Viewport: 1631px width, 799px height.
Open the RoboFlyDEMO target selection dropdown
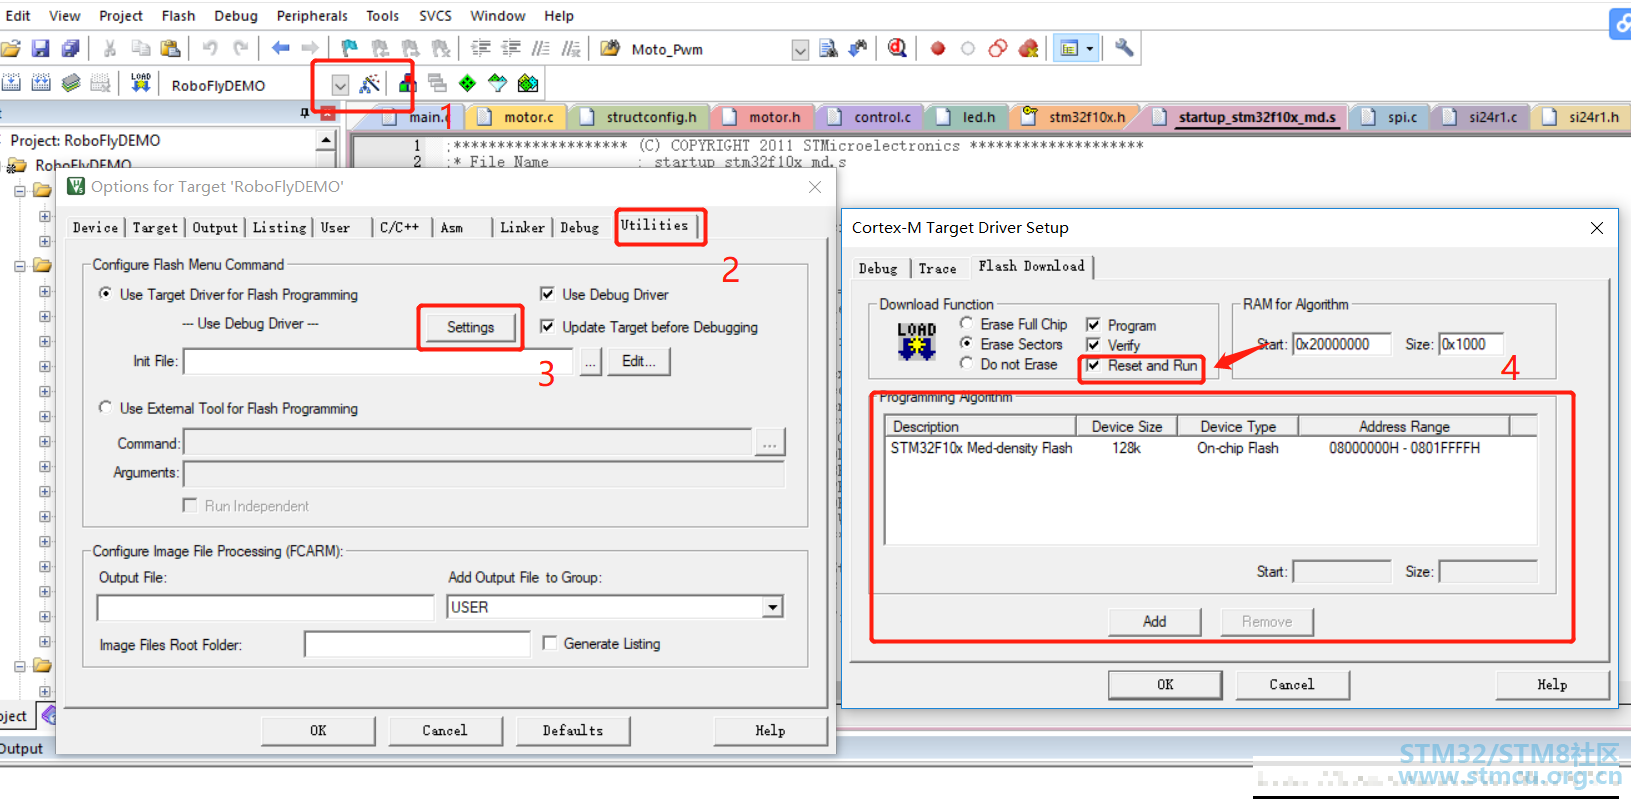coord(340,85)
